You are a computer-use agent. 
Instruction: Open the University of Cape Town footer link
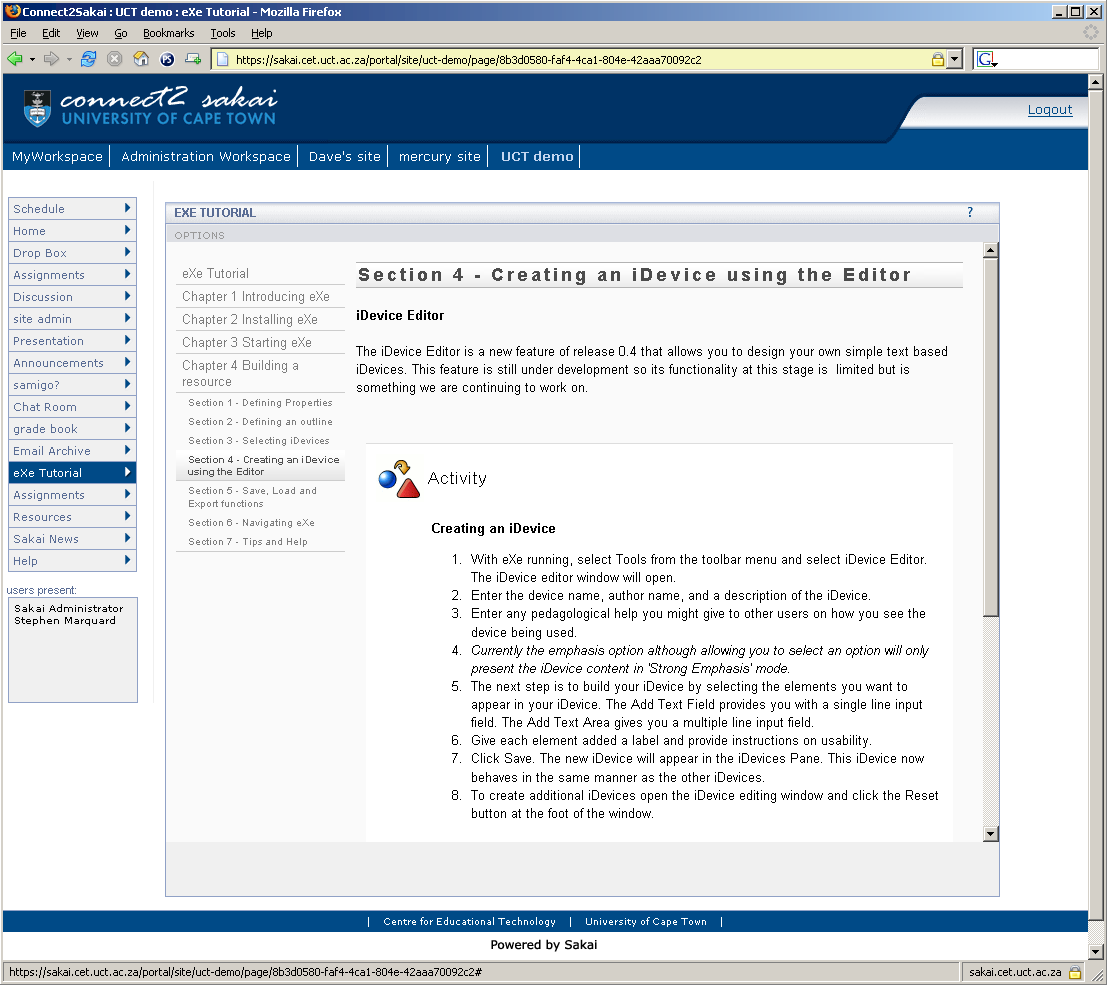point(645,921)
